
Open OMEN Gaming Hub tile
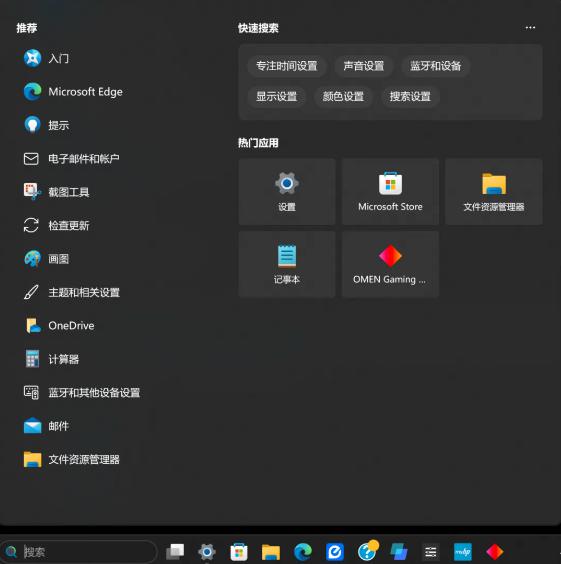click(x=390, y=264)
